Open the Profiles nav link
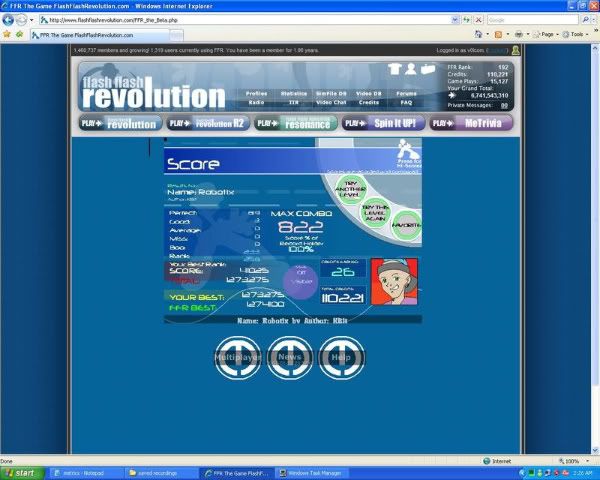The height and width of the screenshot is (480, 600). tap(256, 93)
